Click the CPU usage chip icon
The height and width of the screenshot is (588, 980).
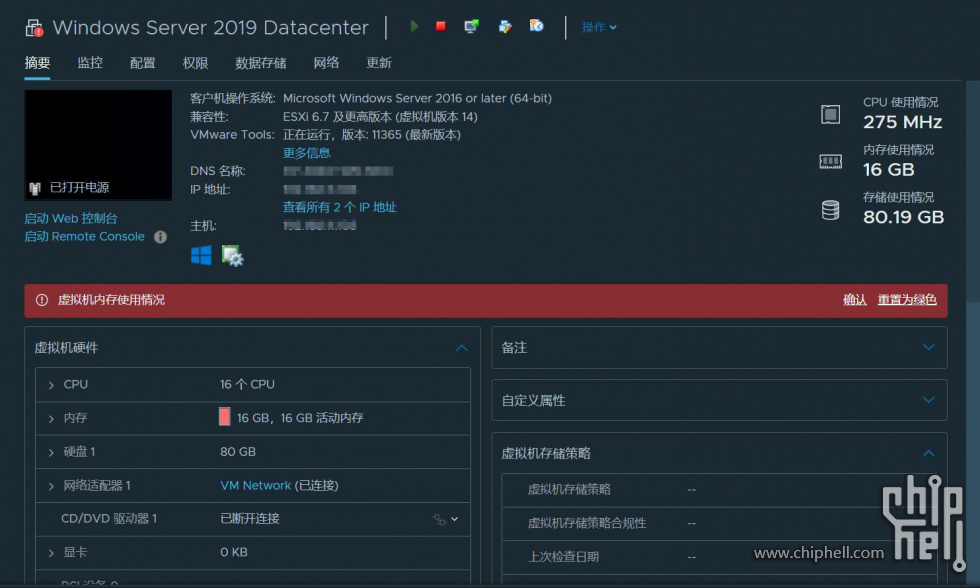(830, 114)
